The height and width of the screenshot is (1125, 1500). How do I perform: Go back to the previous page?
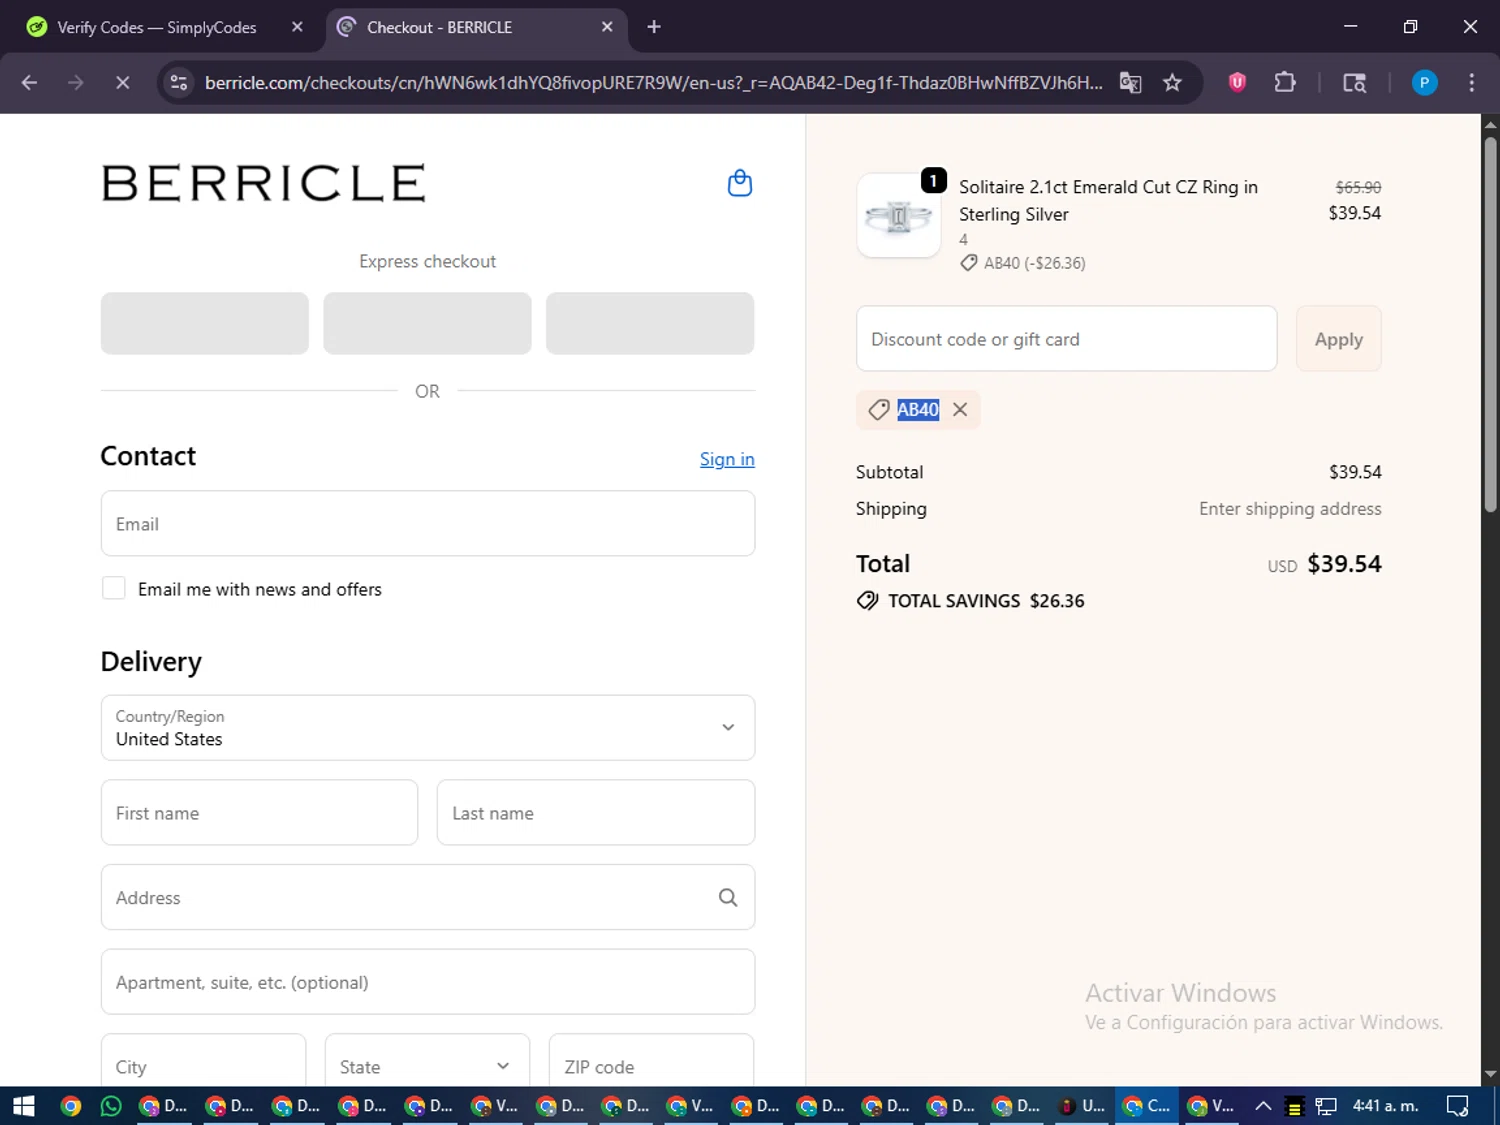pyautogui.click(x=29, y=83)
